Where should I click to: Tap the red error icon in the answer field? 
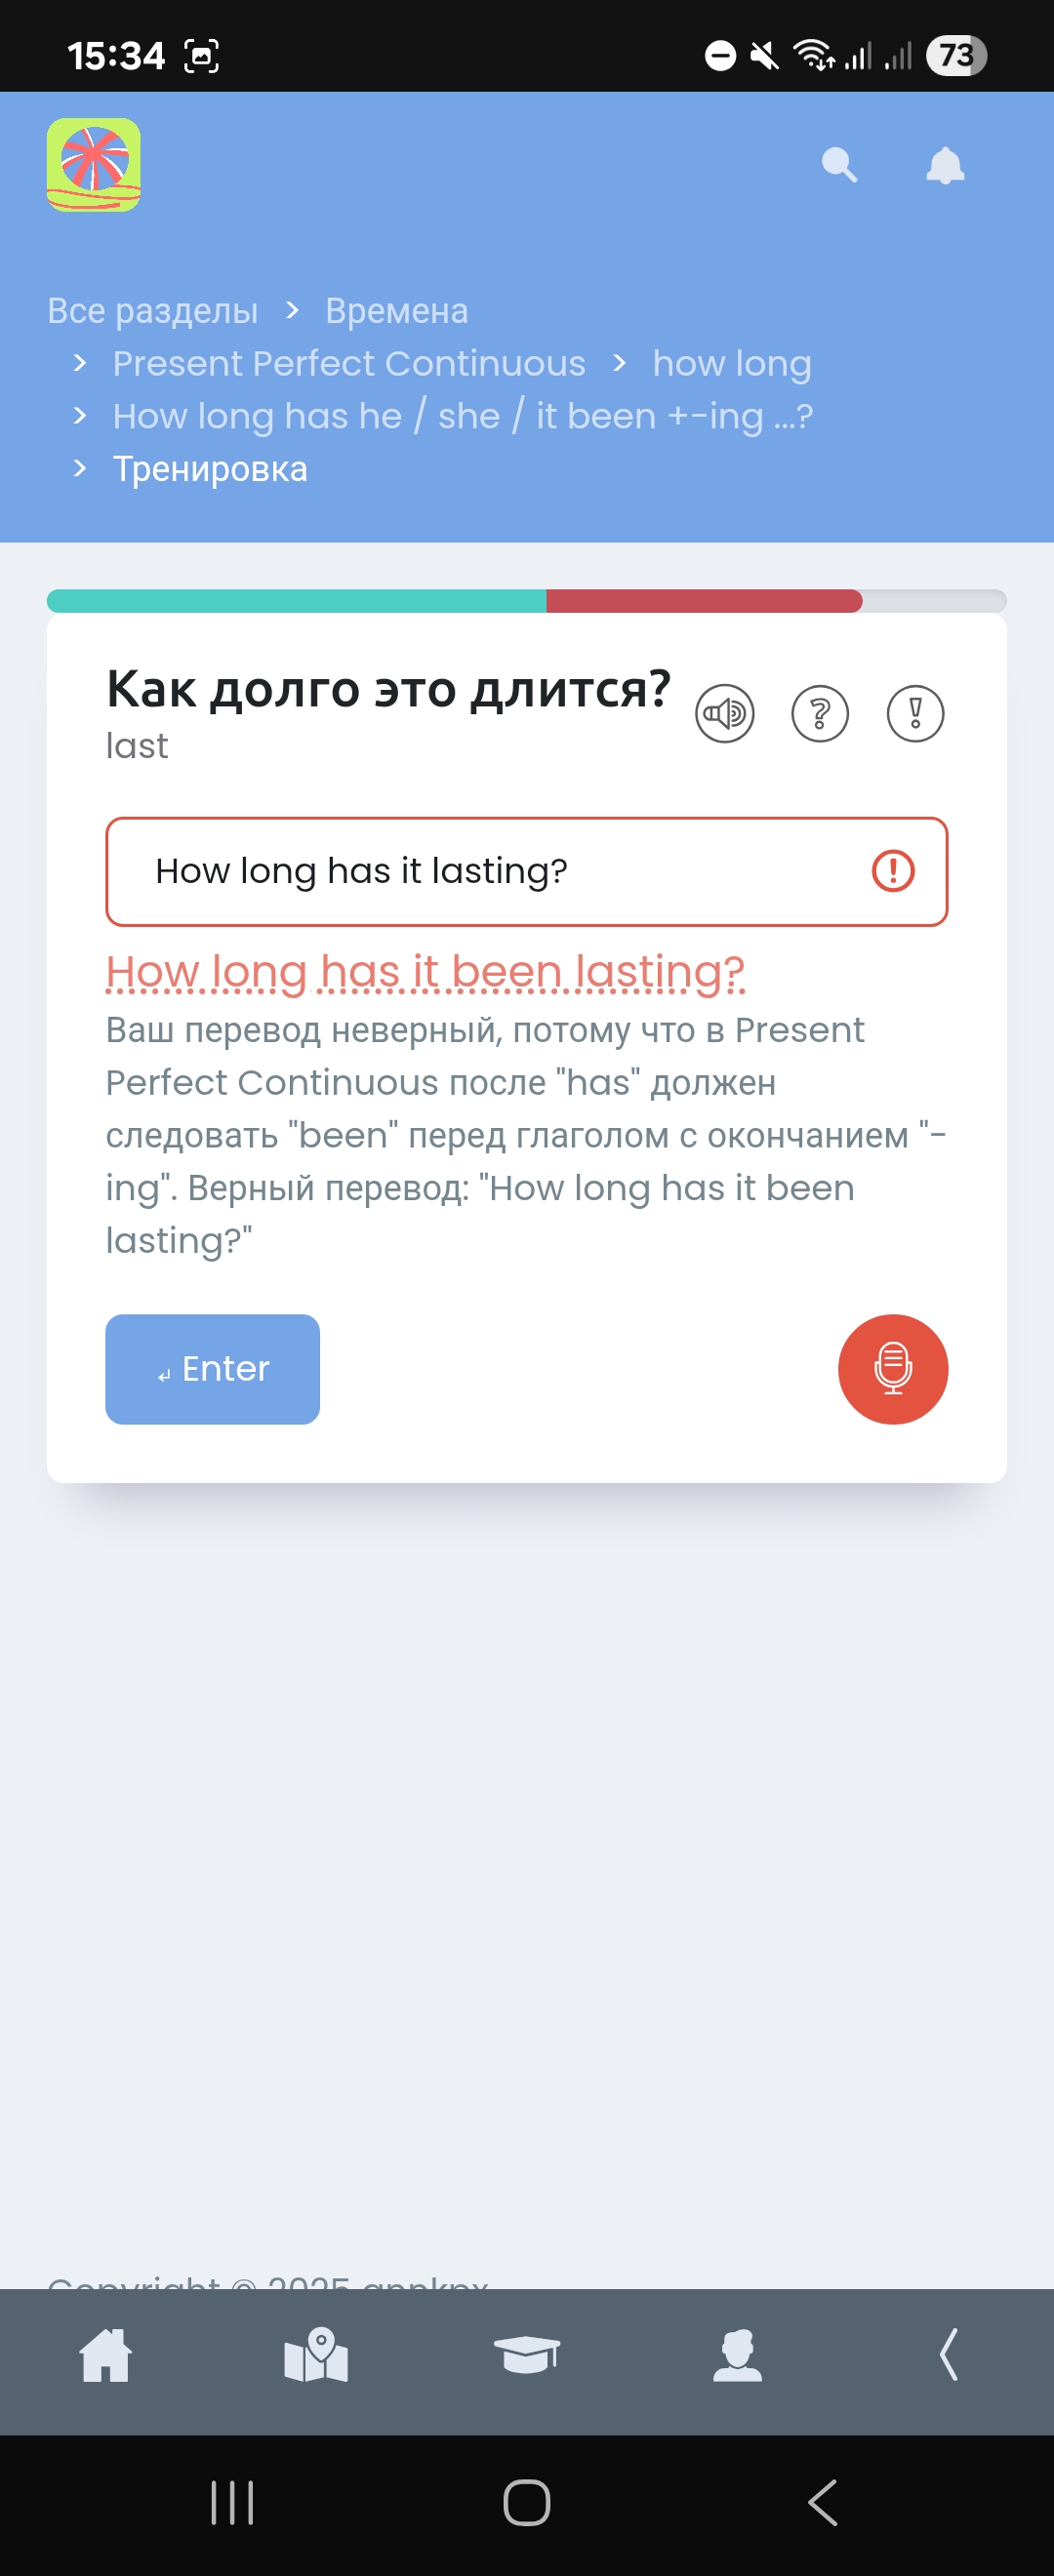click(892, 871)
